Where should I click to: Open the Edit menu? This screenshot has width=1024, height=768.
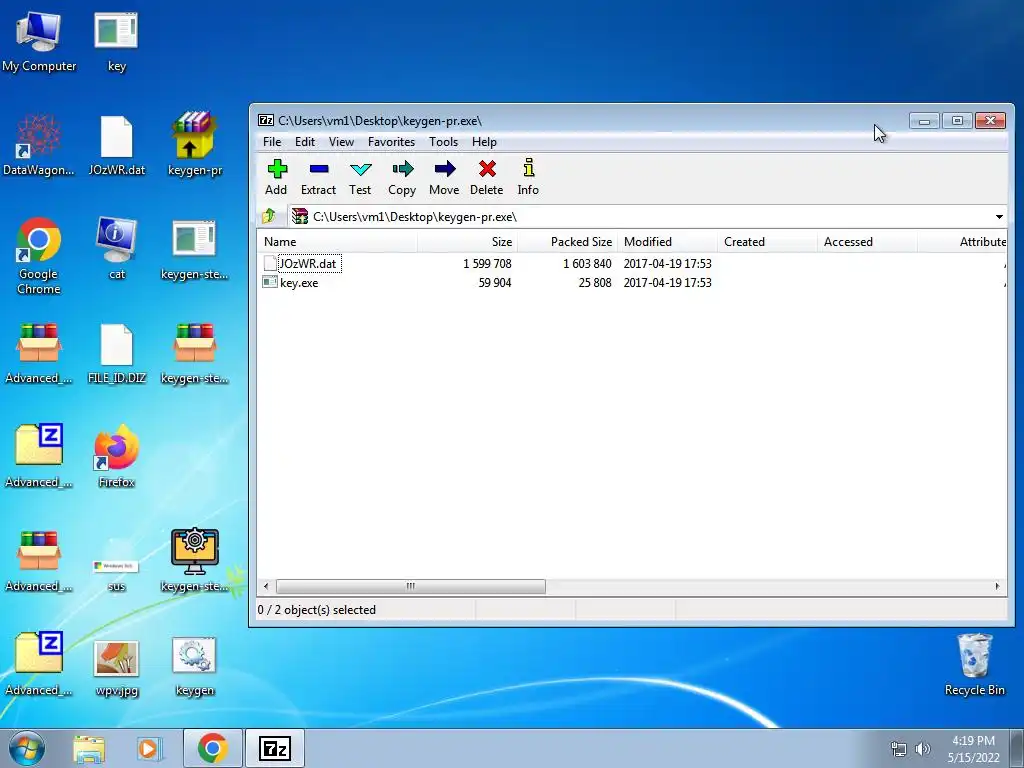pyautogui.click(x=304, y=142)
